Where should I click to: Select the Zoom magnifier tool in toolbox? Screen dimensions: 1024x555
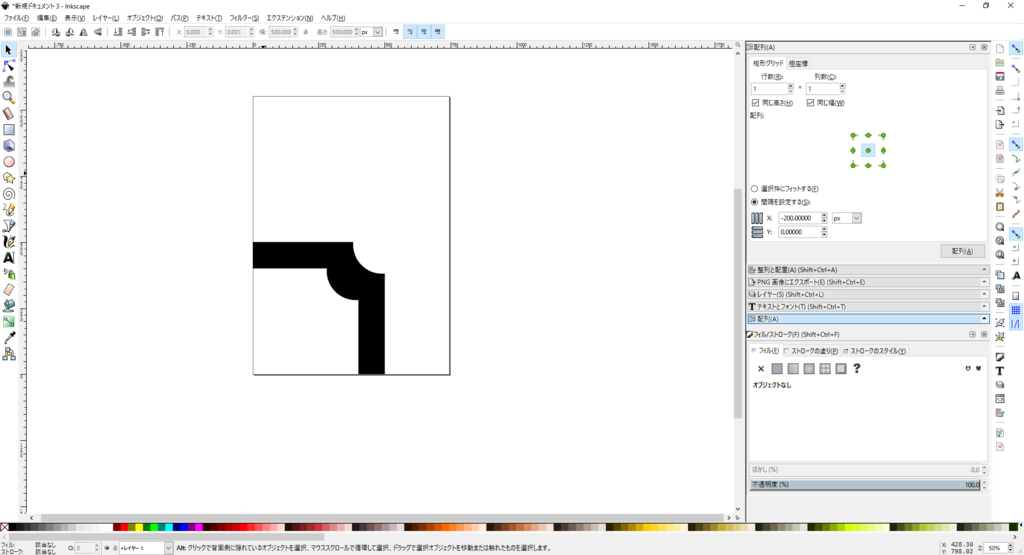point(9,98)
